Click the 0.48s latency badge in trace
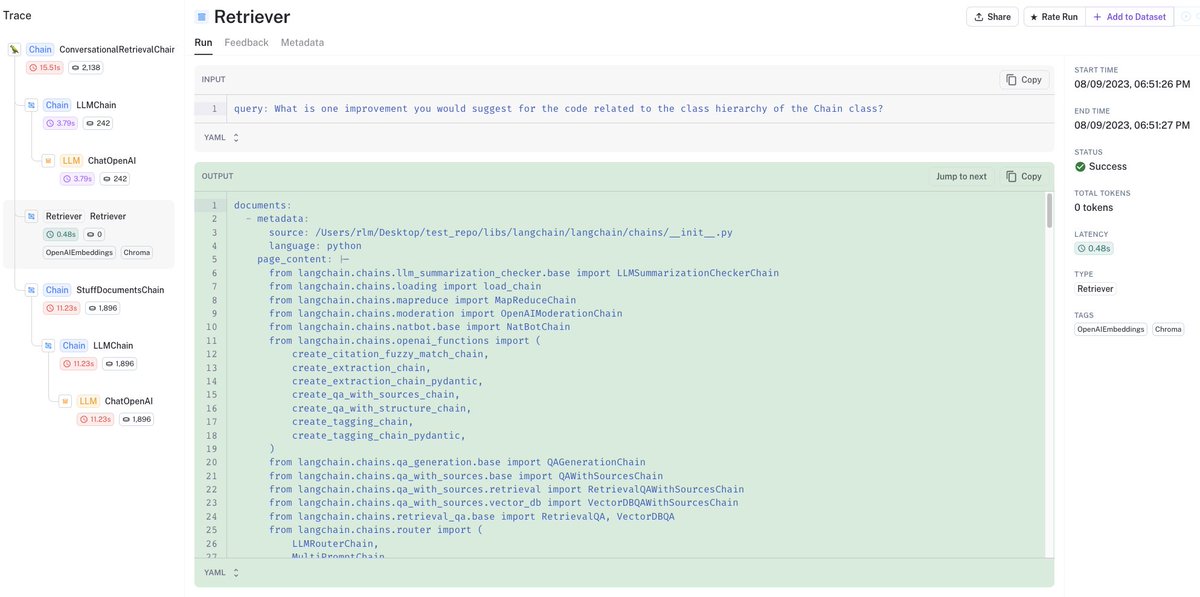Viewport: 1200px width, 597px height. tap(60, 234)
